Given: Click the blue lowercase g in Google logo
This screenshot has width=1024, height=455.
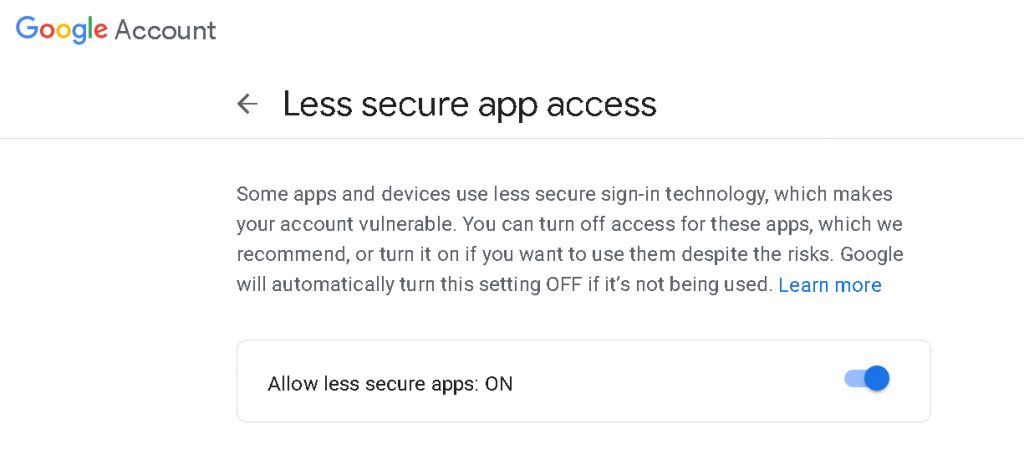Looking at the screenshot, I should [x=78, y=34].
